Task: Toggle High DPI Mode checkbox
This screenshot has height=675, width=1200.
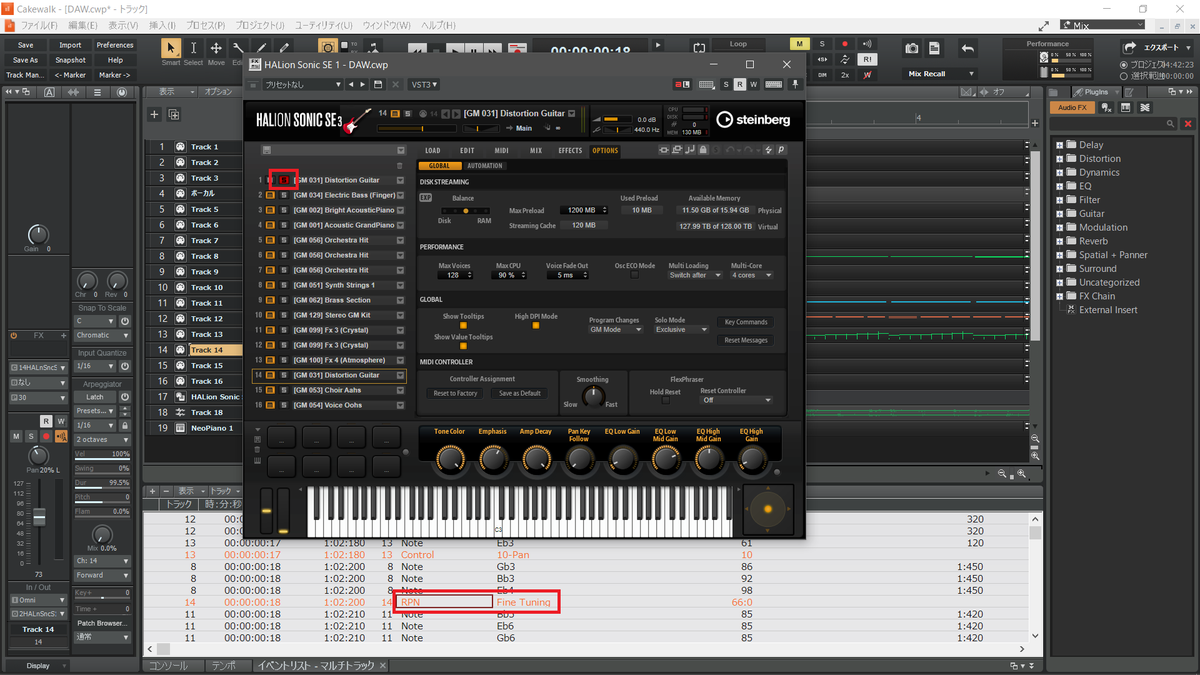Action: pos(536,325)
